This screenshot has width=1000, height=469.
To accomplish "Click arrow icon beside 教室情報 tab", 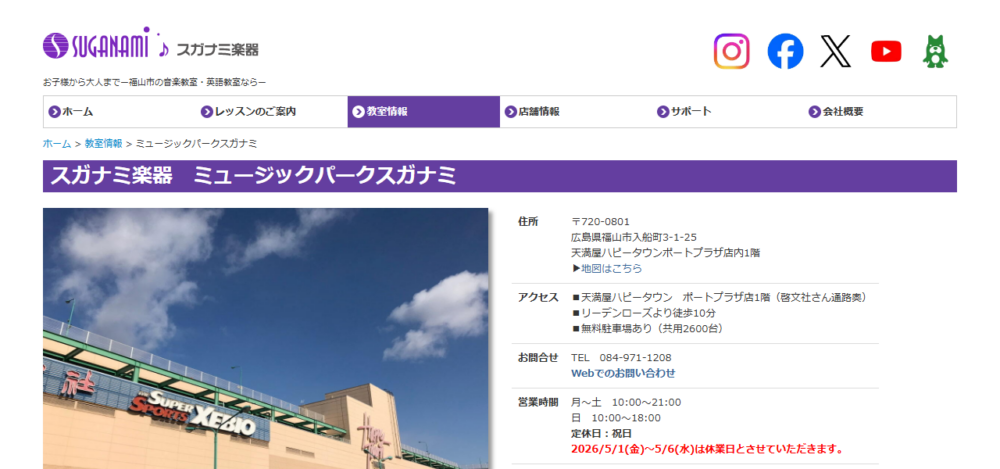I will click(358, 112).
